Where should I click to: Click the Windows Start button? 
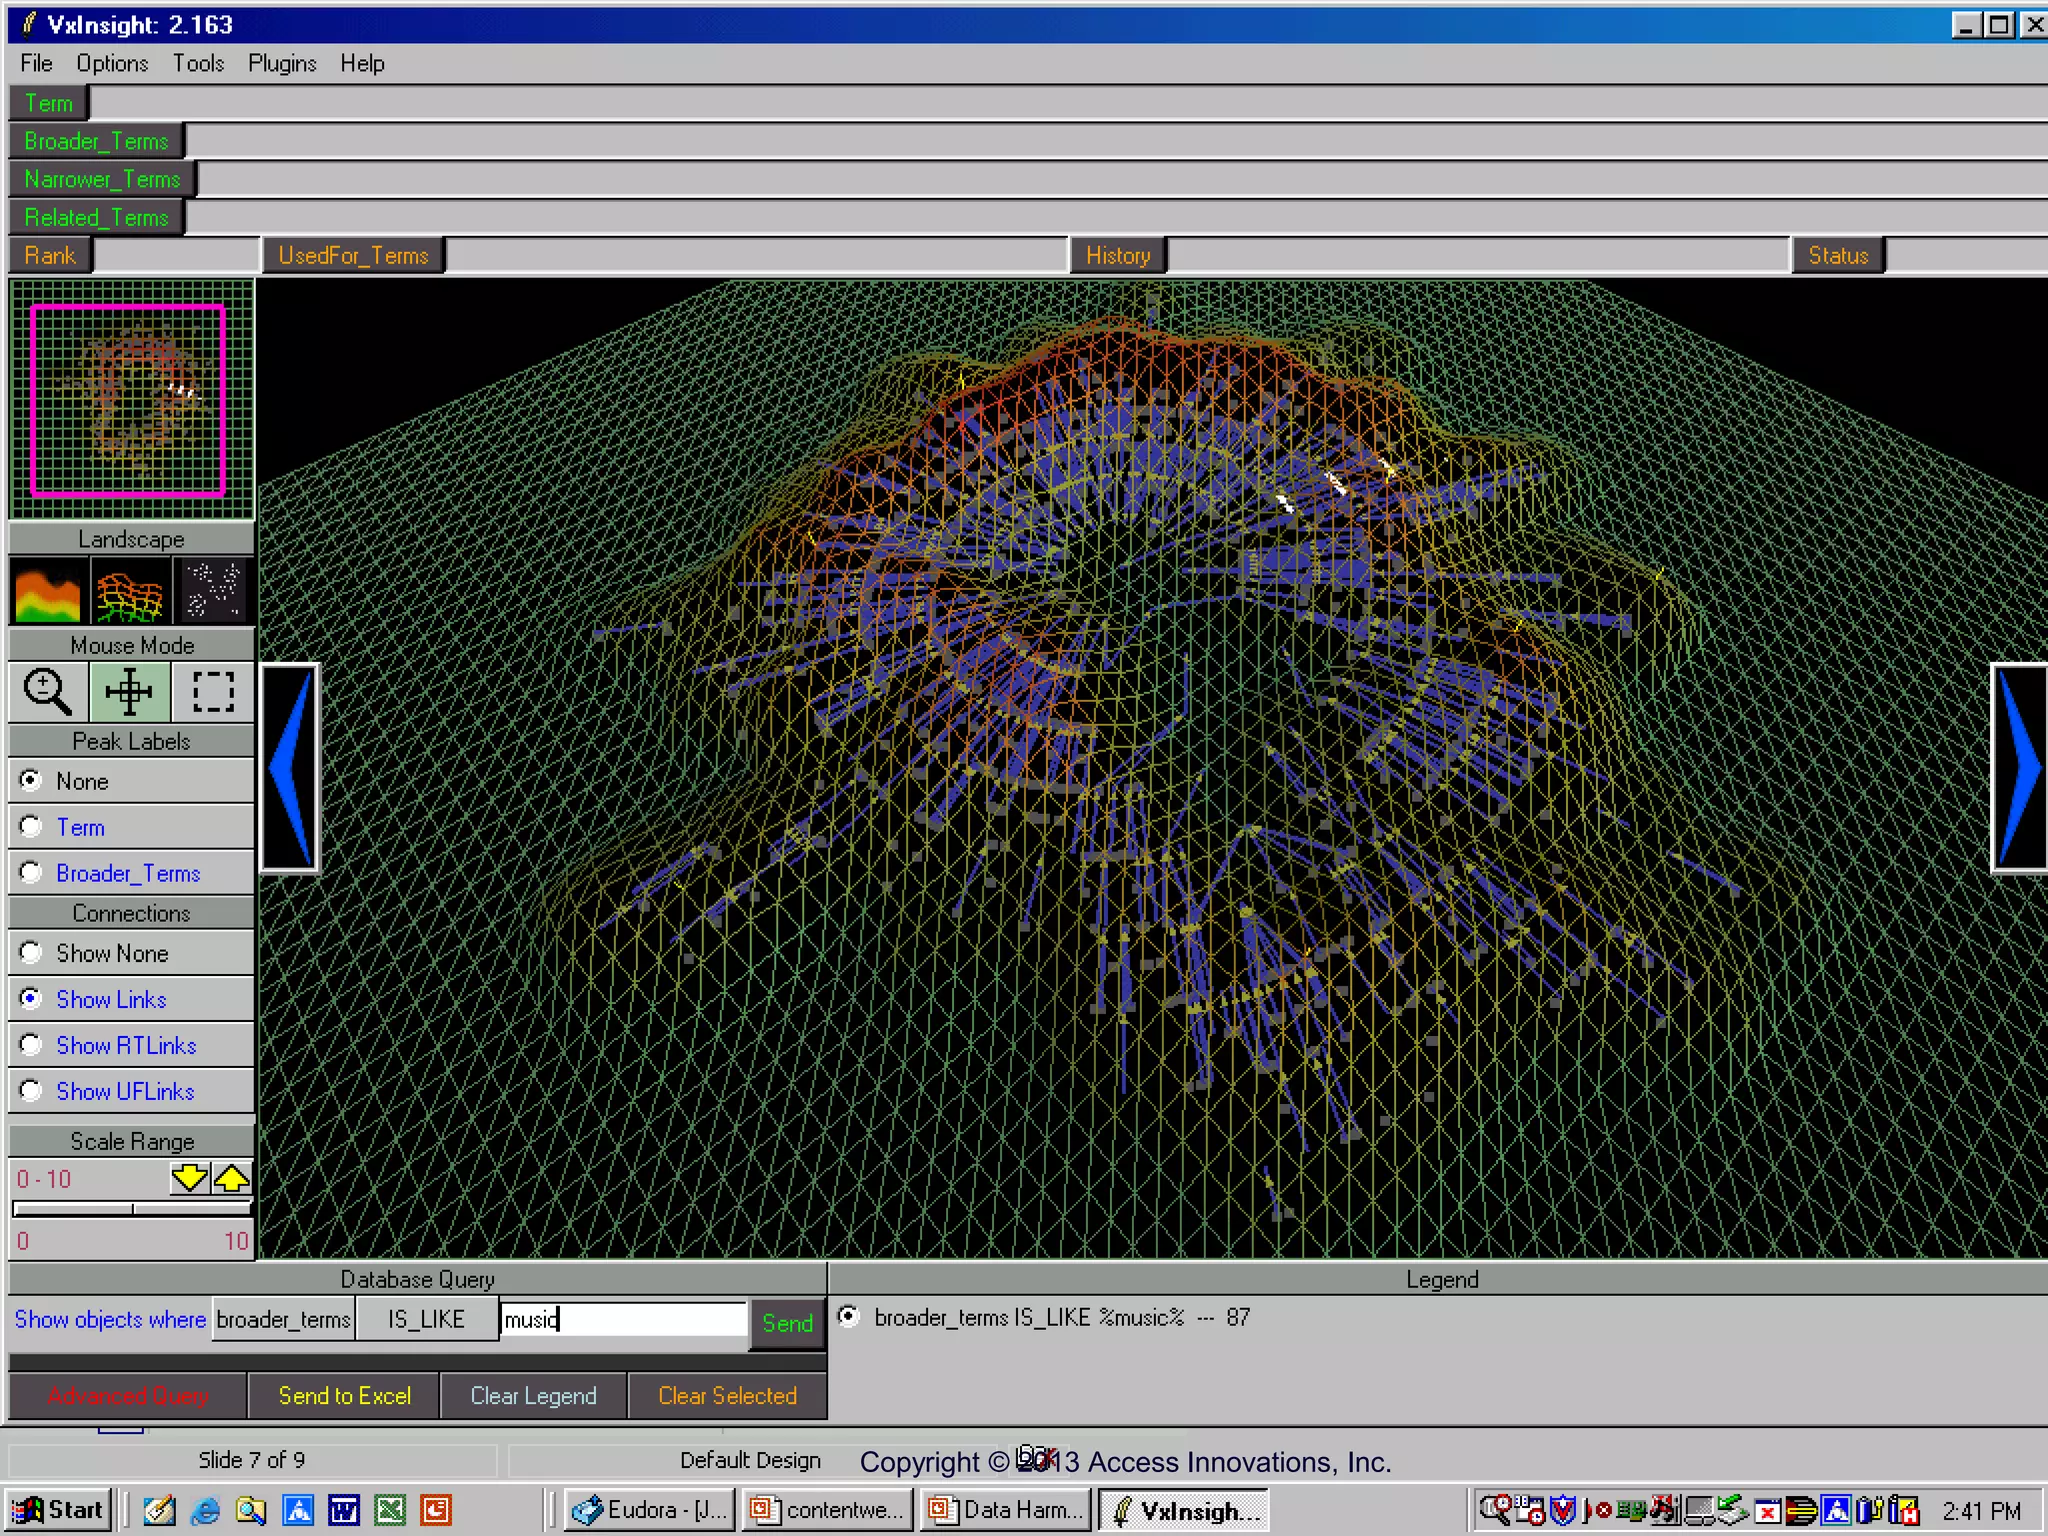tap(58, 1510)
